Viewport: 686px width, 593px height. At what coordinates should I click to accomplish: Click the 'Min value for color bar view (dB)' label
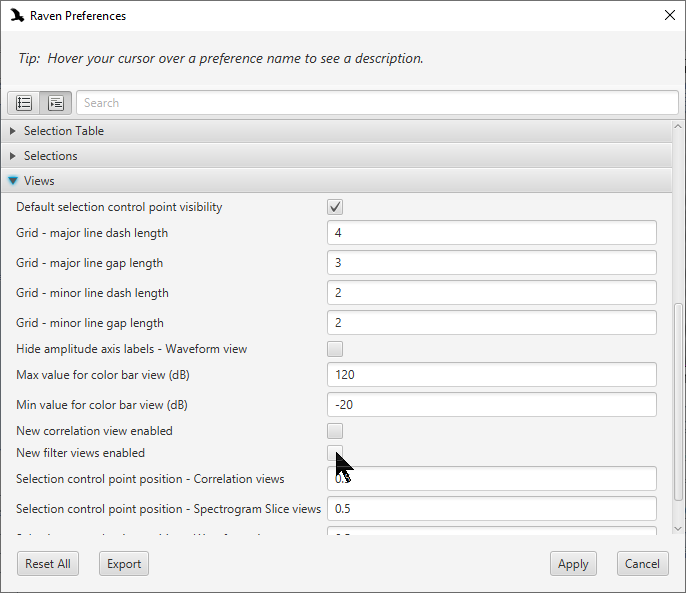tap(102, 405)
